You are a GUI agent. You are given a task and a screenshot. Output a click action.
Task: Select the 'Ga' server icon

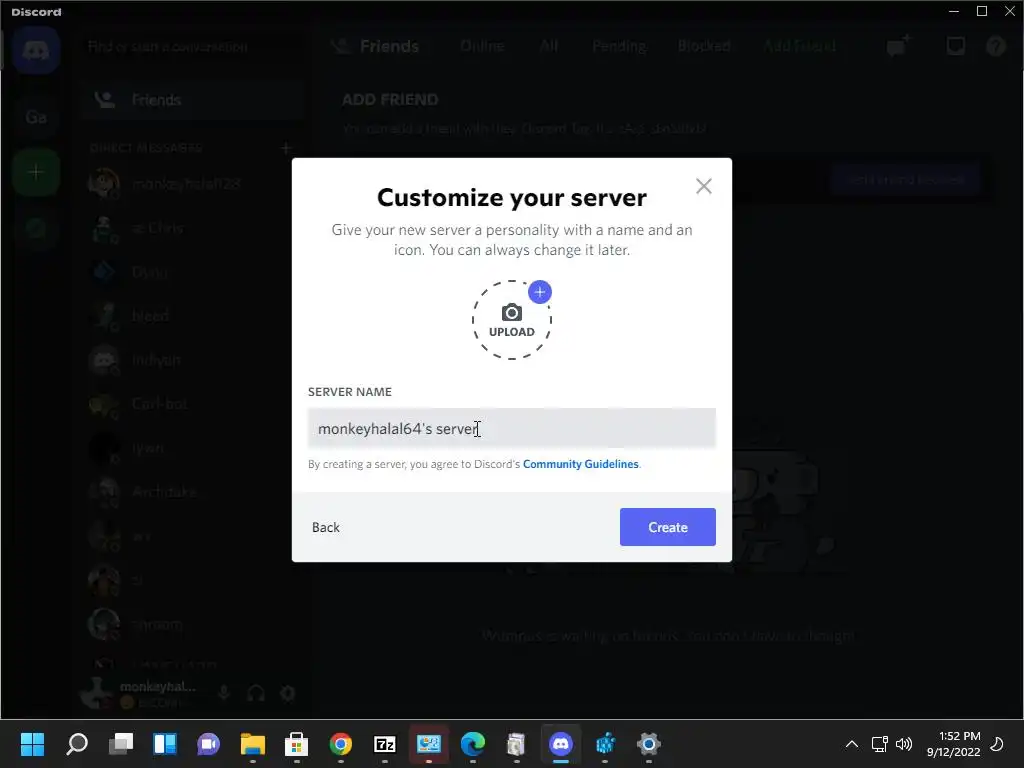(36, 117)
